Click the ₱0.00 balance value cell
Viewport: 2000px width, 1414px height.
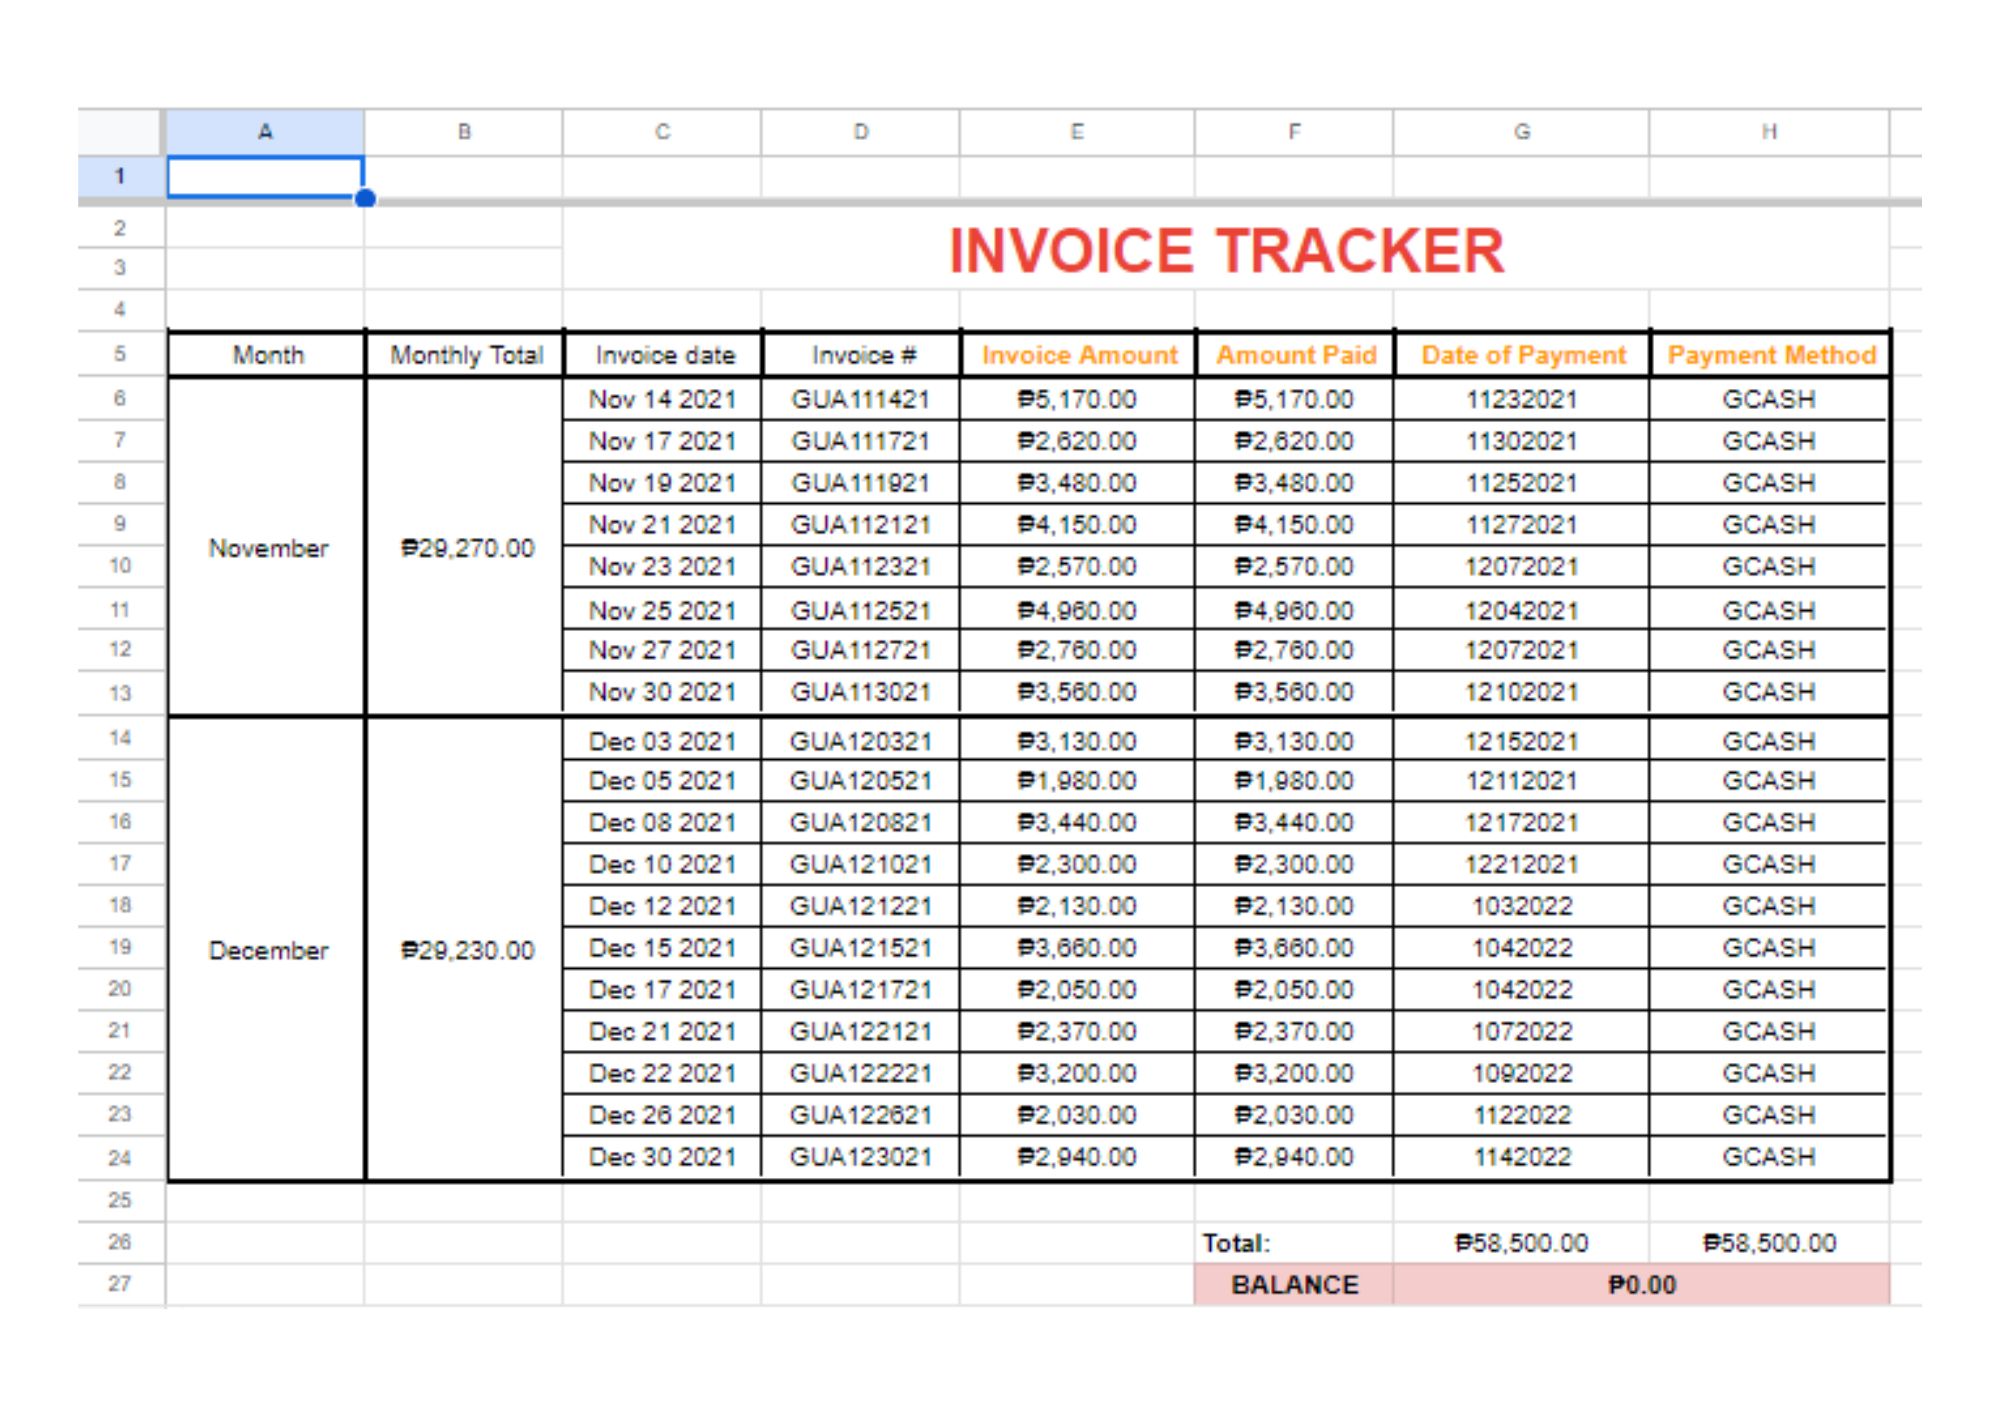tap(1641, 1285)
